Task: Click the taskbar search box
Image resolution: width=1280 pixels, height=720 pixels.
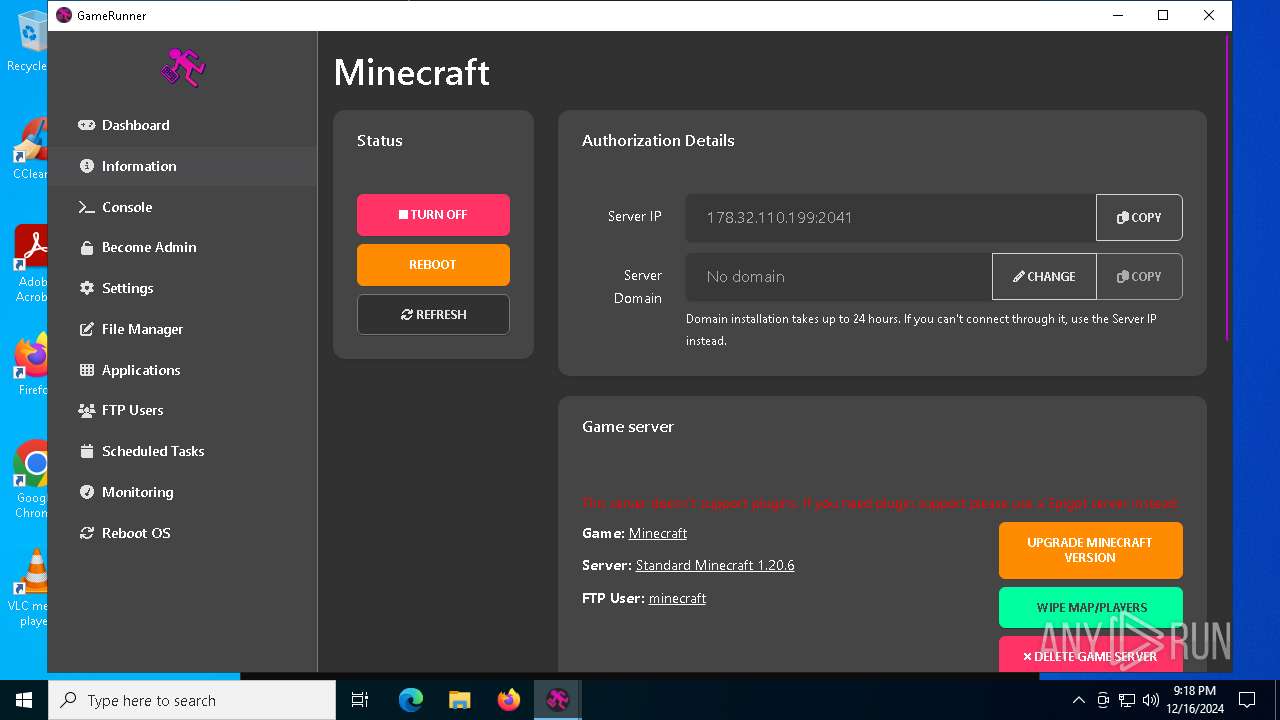Action: click(x=192, y=700)
